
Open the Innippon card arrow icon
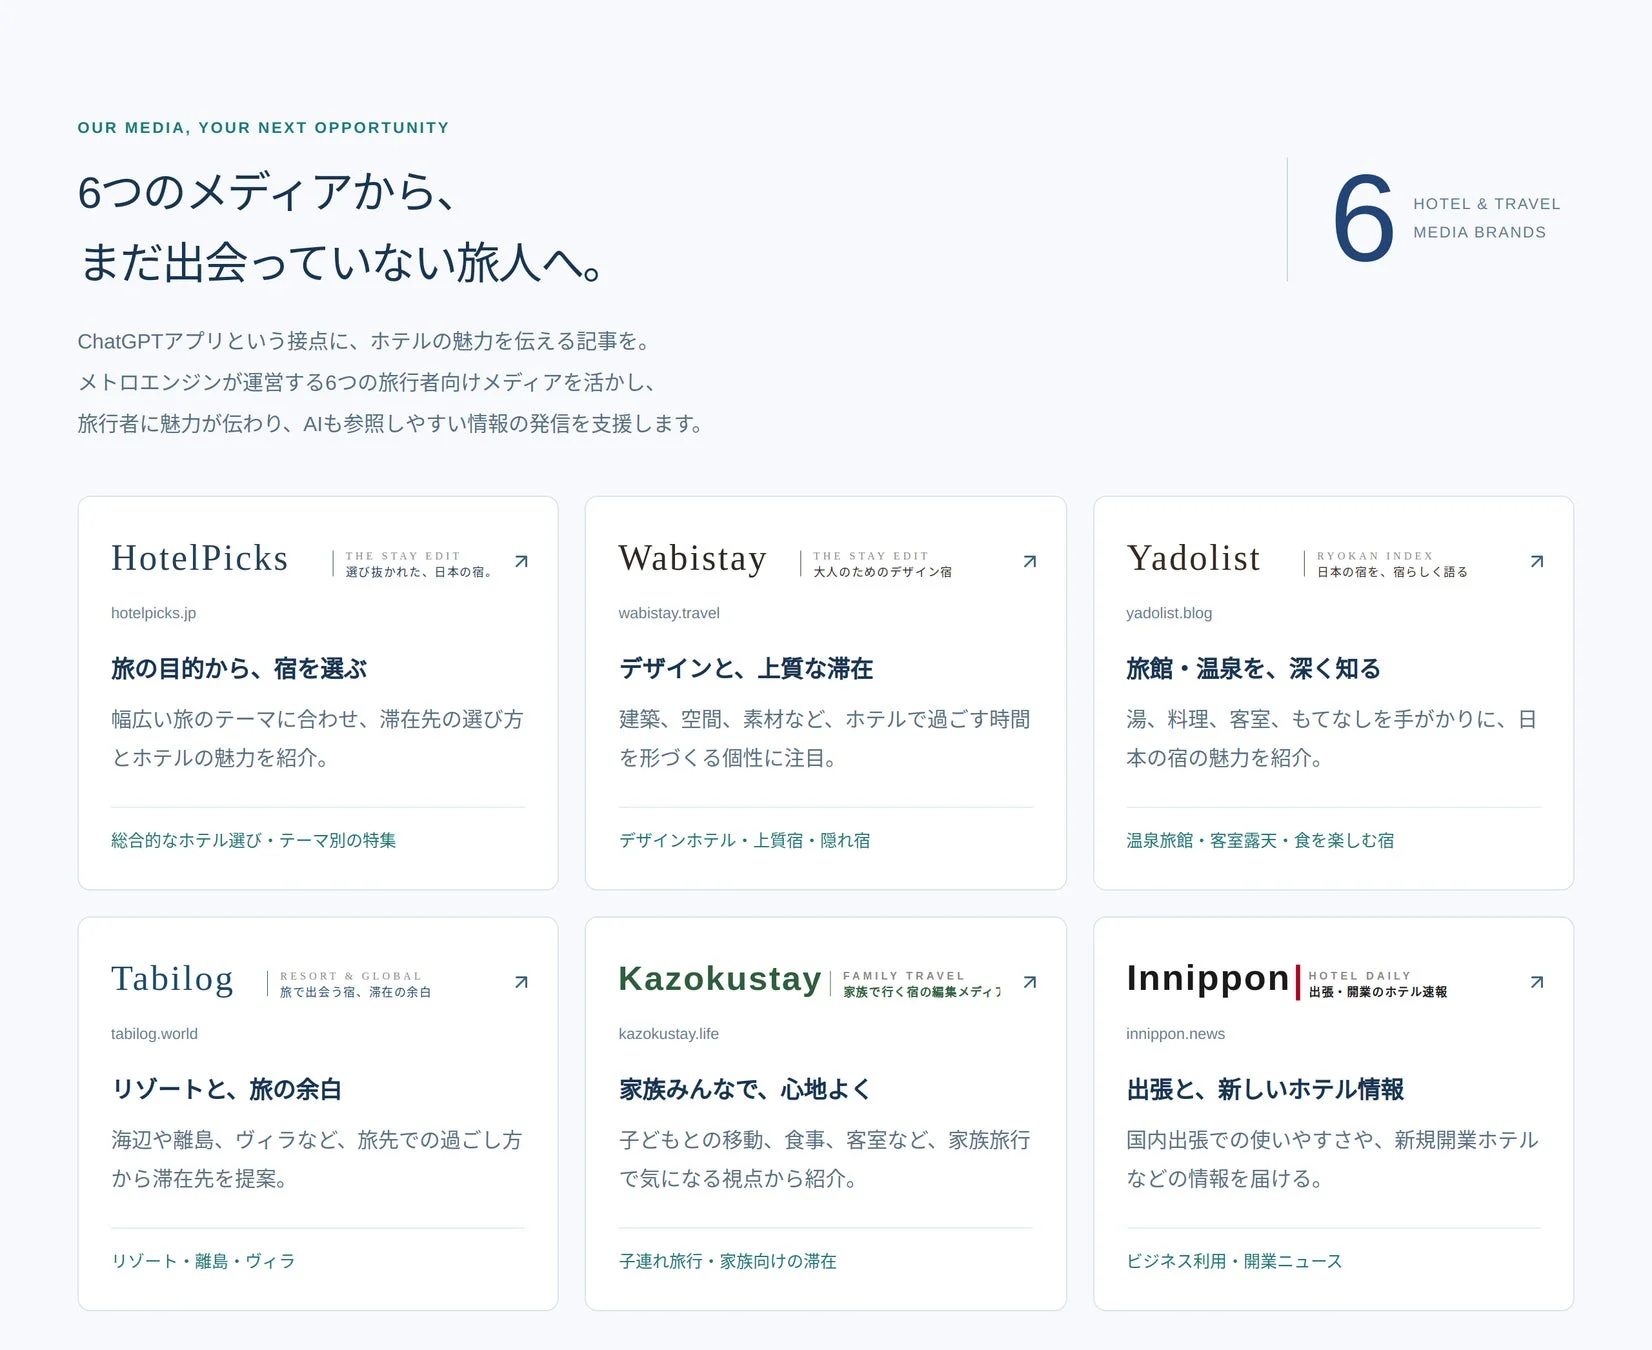coord(1537,983)
